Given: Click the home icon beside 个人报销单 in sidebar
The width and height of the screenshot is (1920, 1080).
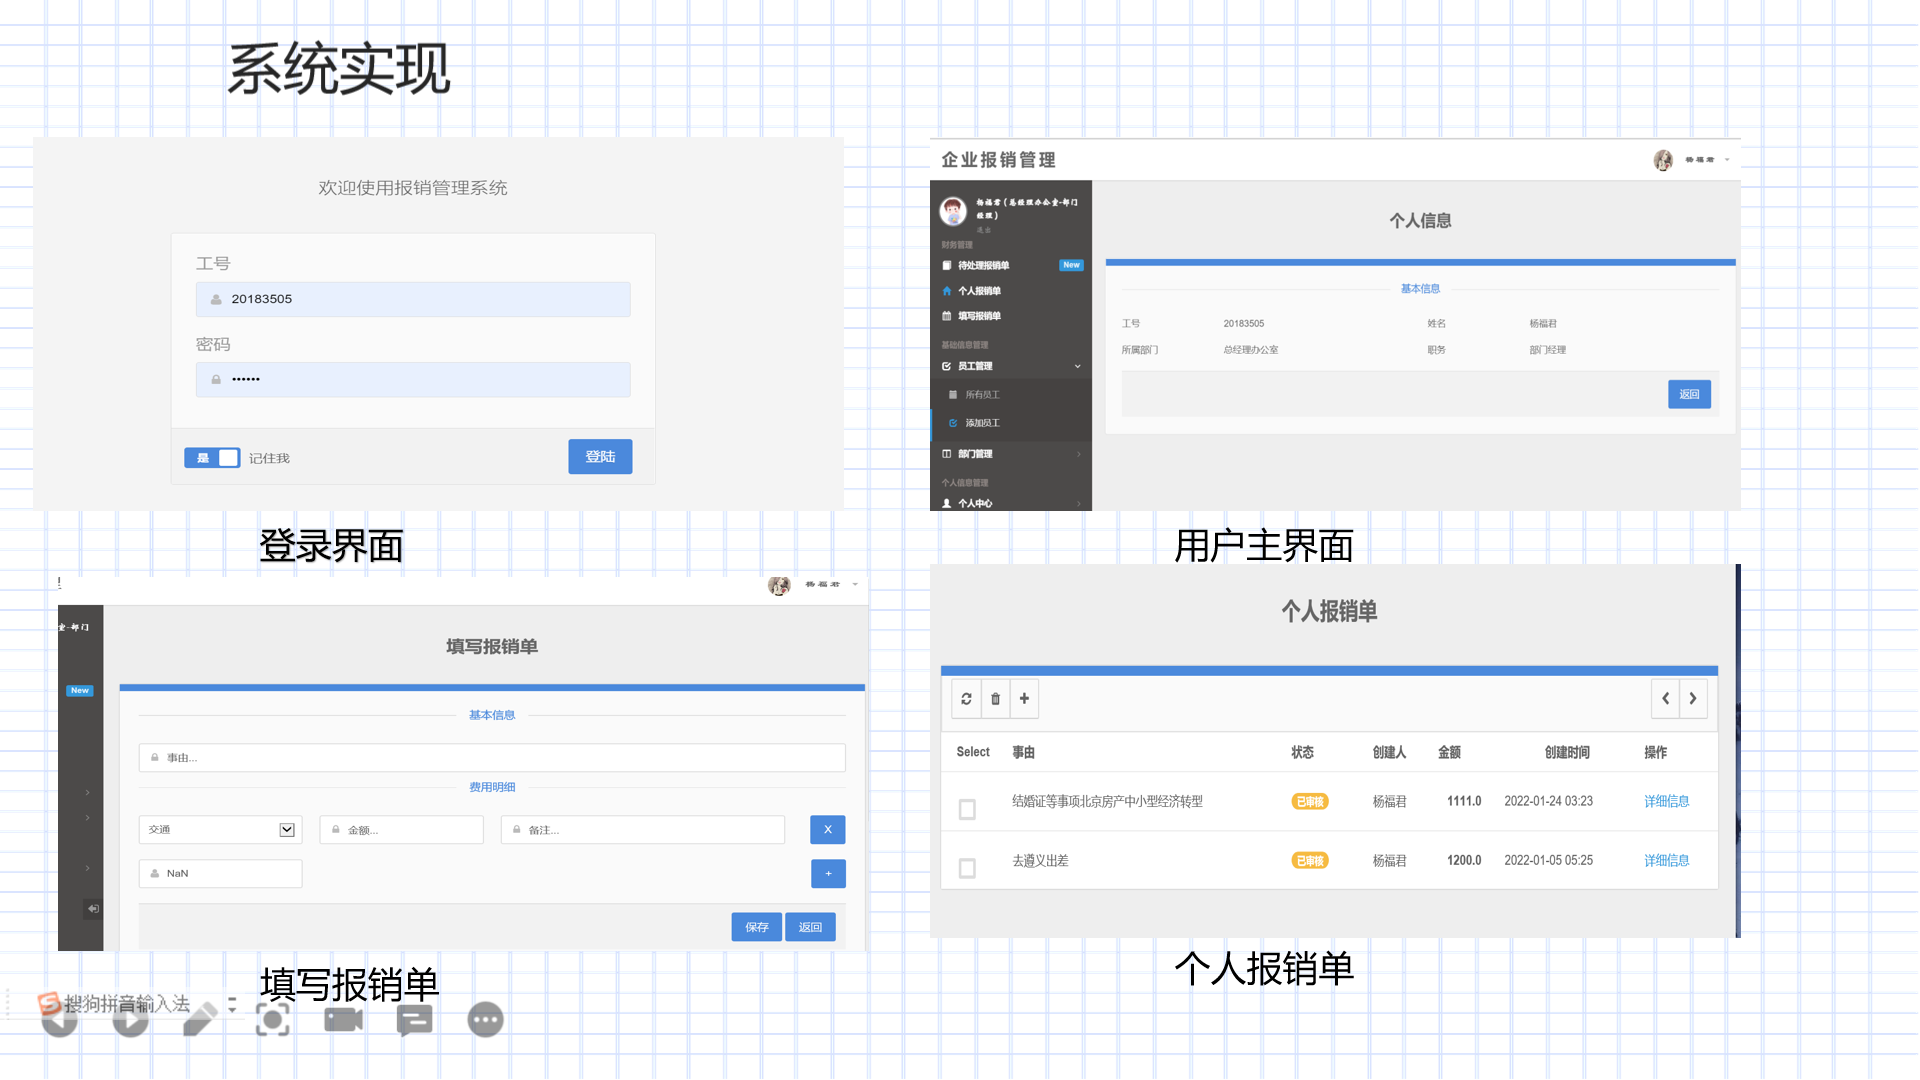Looking at the screenshot, I should [947, 291].
